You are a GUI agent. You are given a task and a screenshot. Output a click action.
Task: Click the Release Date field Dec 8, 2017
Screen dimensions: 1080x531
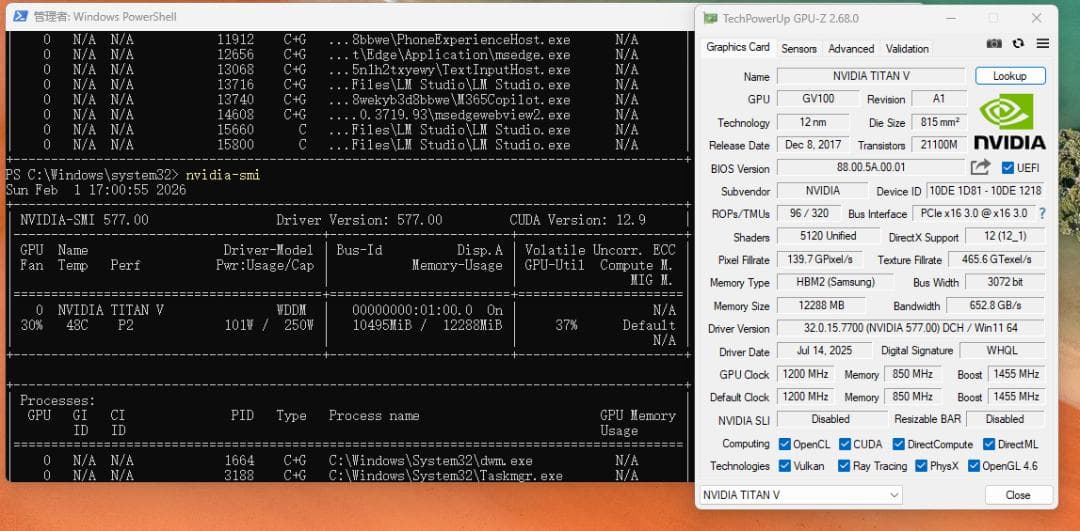(813, 145)
